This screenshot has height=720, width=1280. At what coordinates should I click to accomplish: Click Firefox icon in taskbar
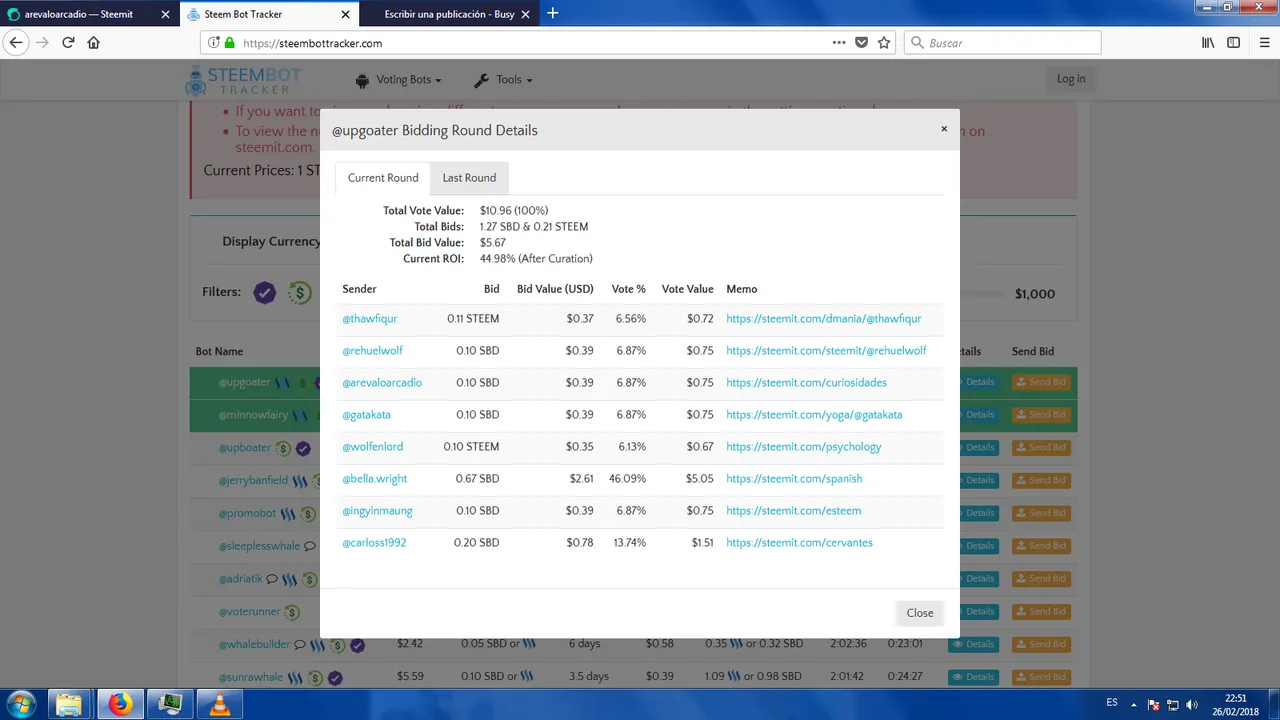coord(120,704)
